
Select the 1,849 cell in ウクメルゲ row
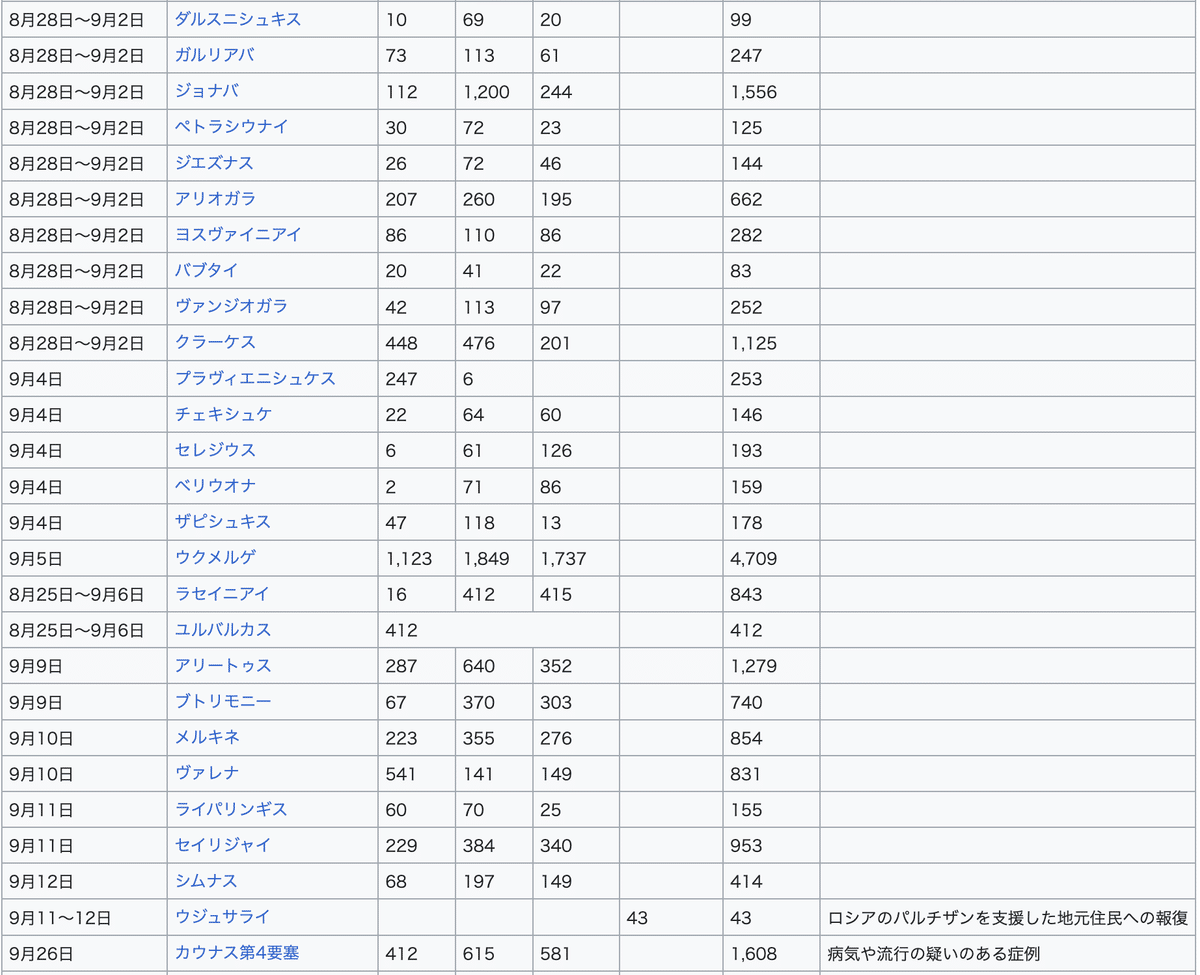click(x=486, y=559)
